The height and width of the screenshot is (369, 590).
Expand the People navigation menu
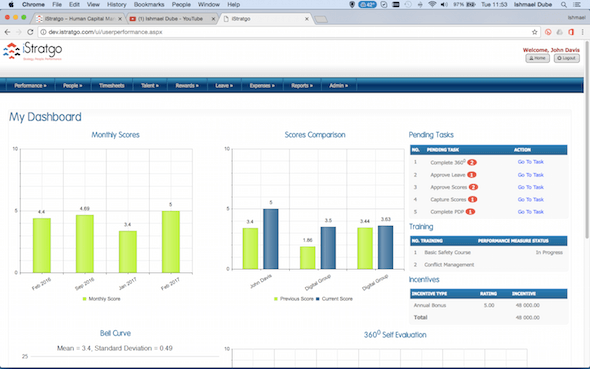73,86
